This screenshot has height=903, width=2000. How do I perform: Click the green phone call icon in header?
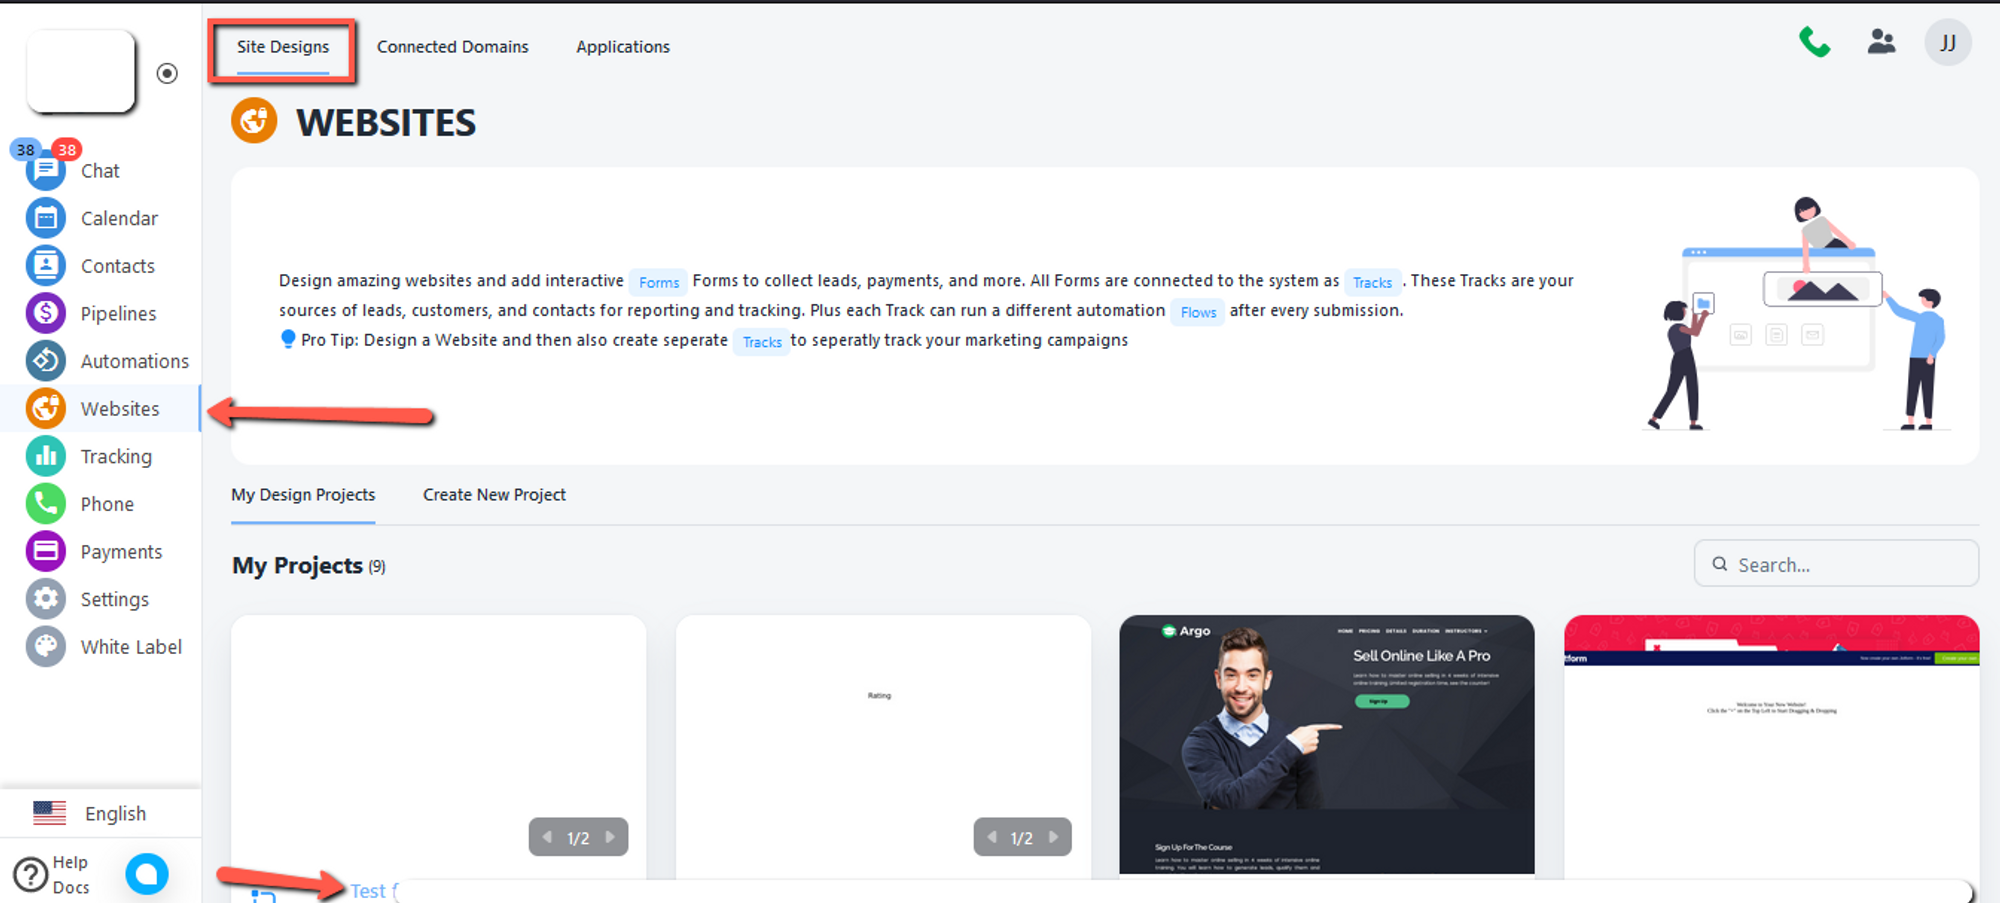tap(1814, 42)
